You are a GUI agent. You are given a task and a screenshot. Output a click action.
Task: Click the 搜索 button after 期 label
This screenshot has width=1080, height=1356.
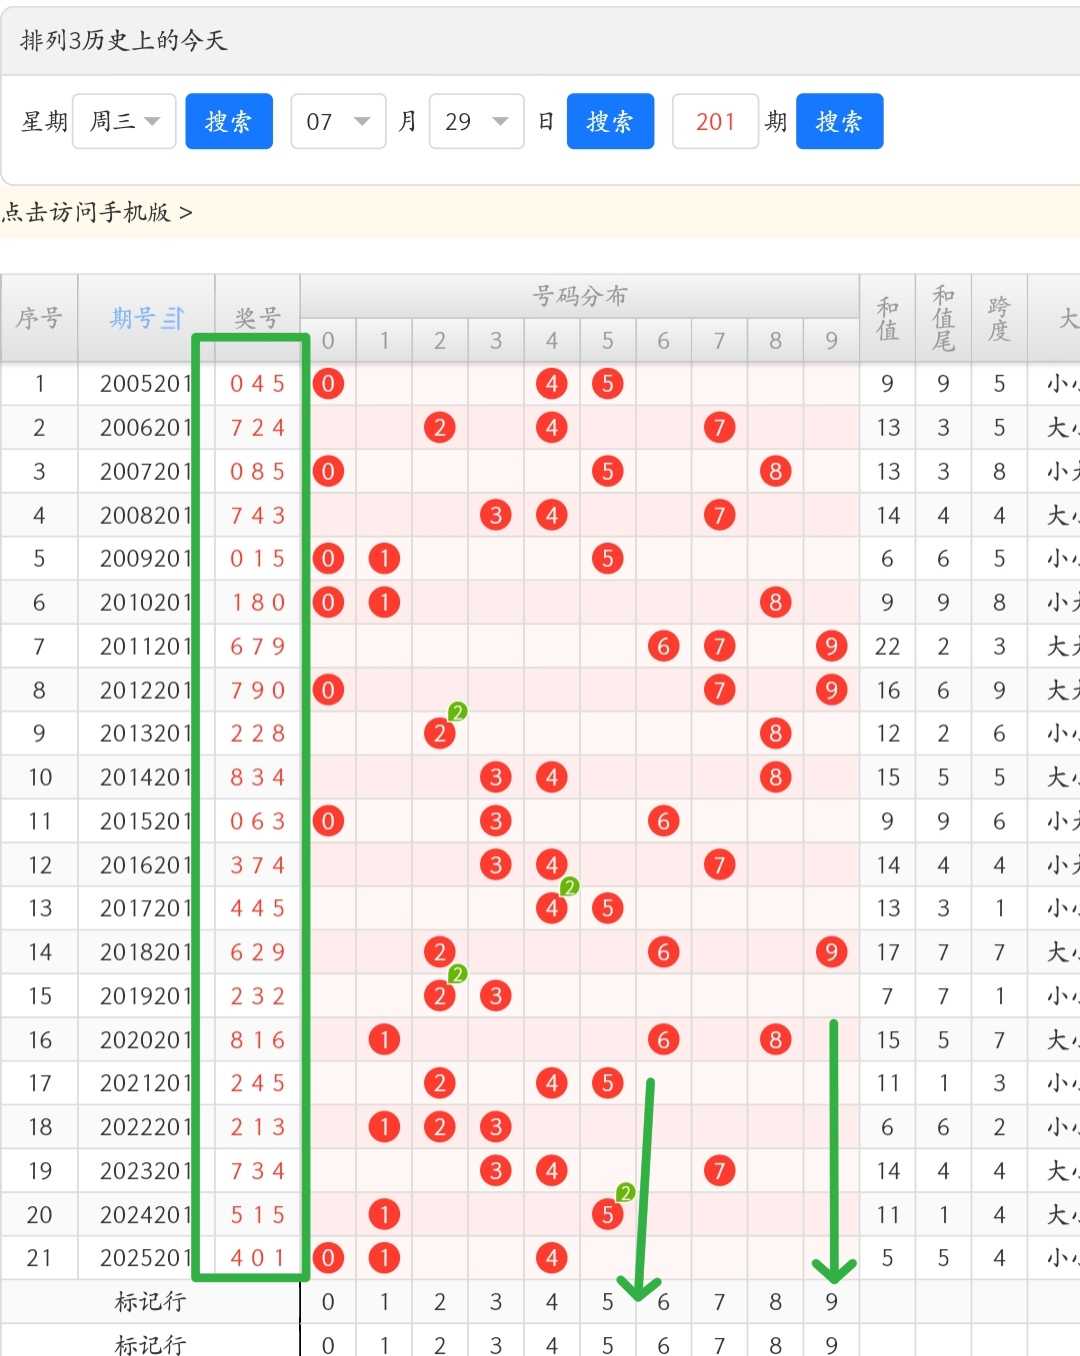pyautogui.click(x=839, y=121)
